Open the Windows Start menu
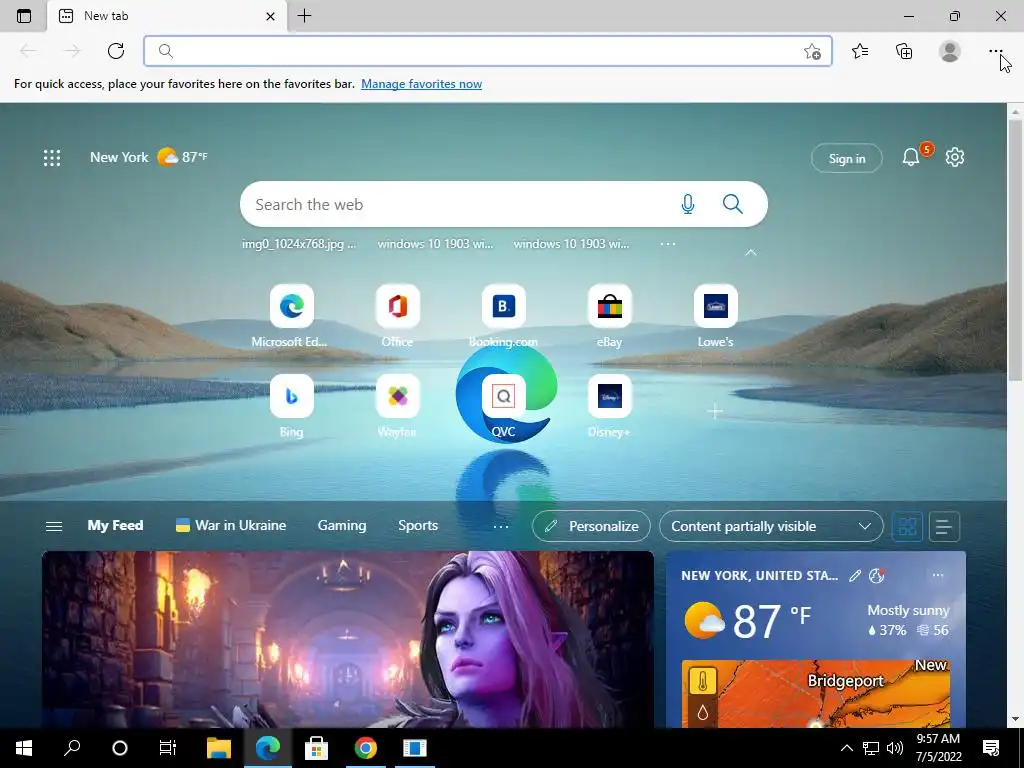 24,748
